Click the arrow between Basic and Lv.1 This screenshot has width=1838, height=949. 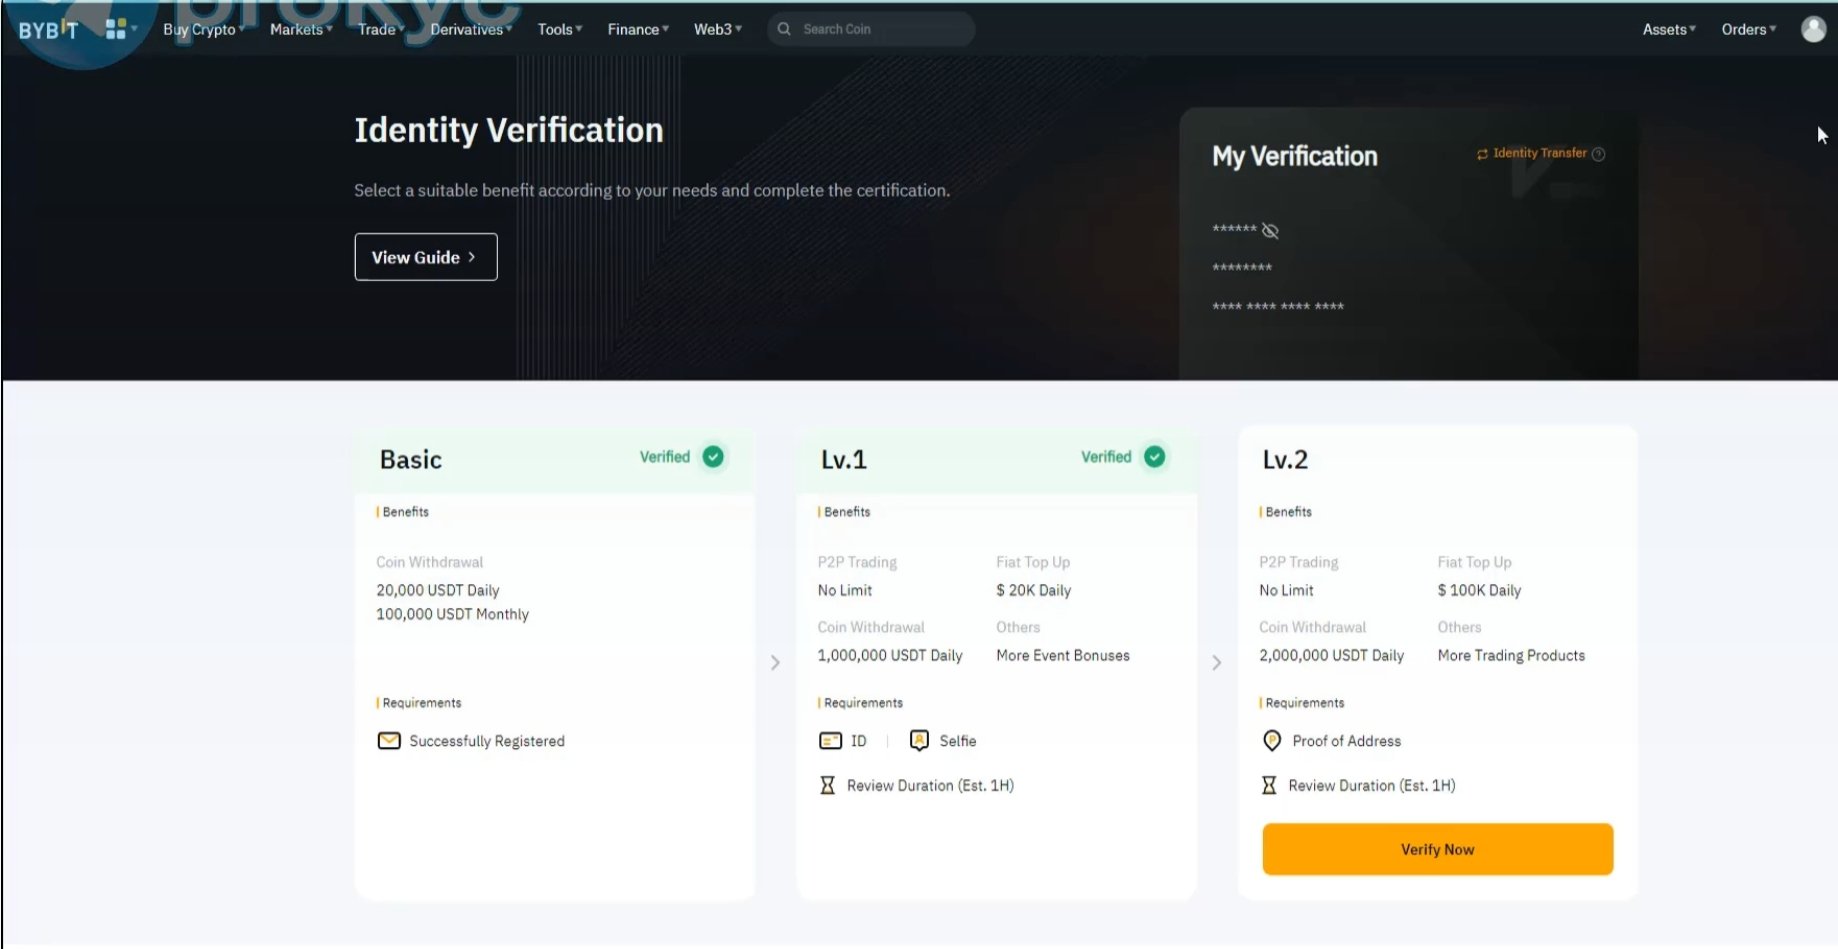(x=775, y=663)
